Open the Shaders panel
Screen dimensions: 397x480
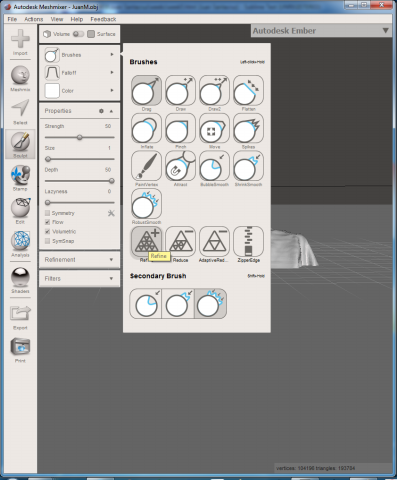pos(20,280)
